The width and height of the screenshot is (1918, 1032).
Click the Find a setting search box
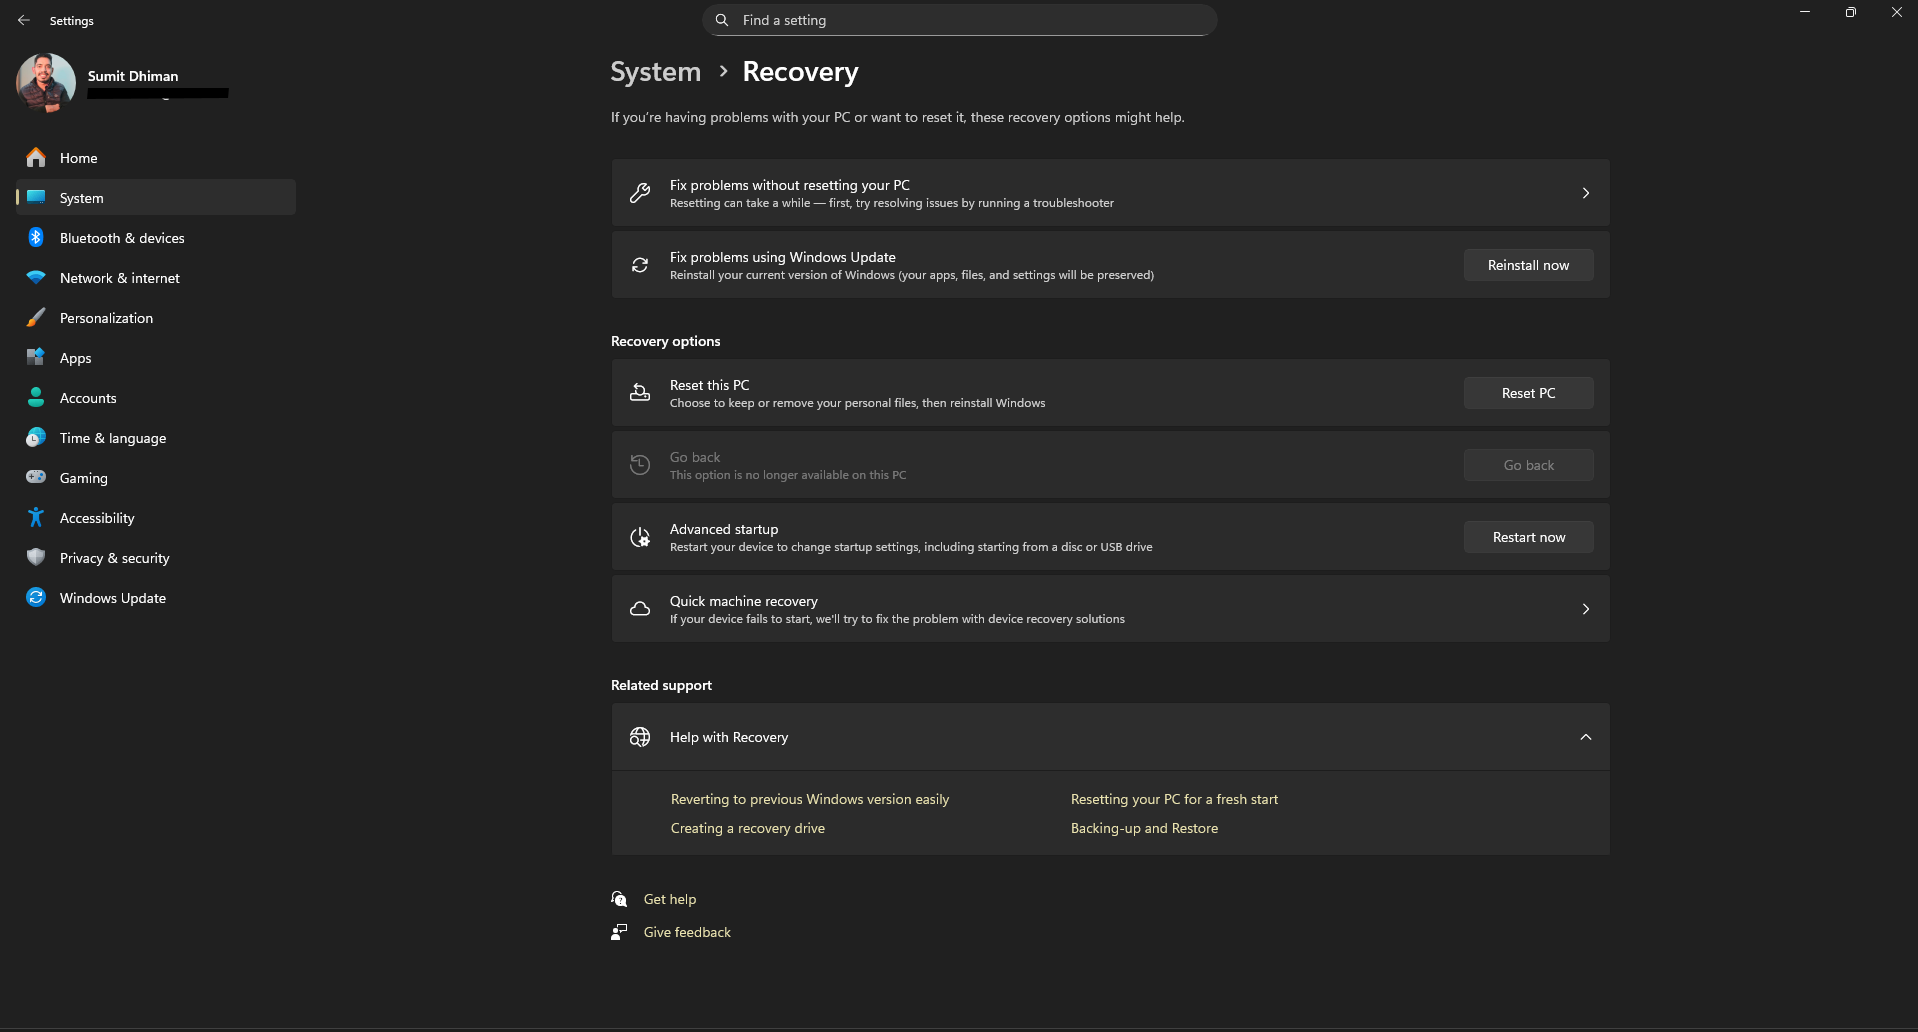click(x=960, y=20)
